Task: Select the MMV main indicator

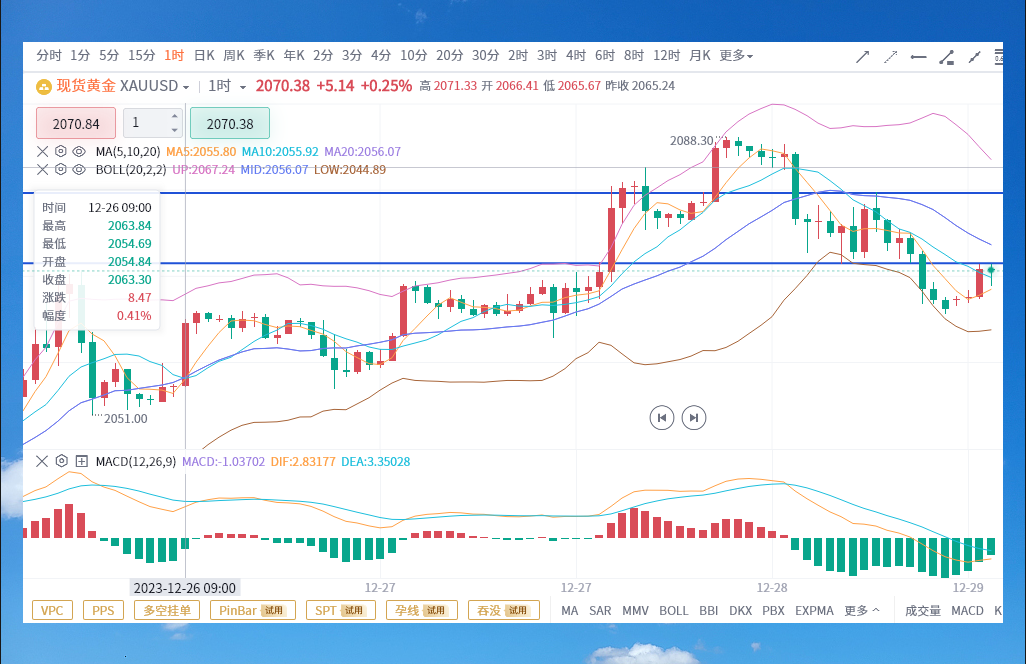Action: pyautogui.click(x=635, y=610)
